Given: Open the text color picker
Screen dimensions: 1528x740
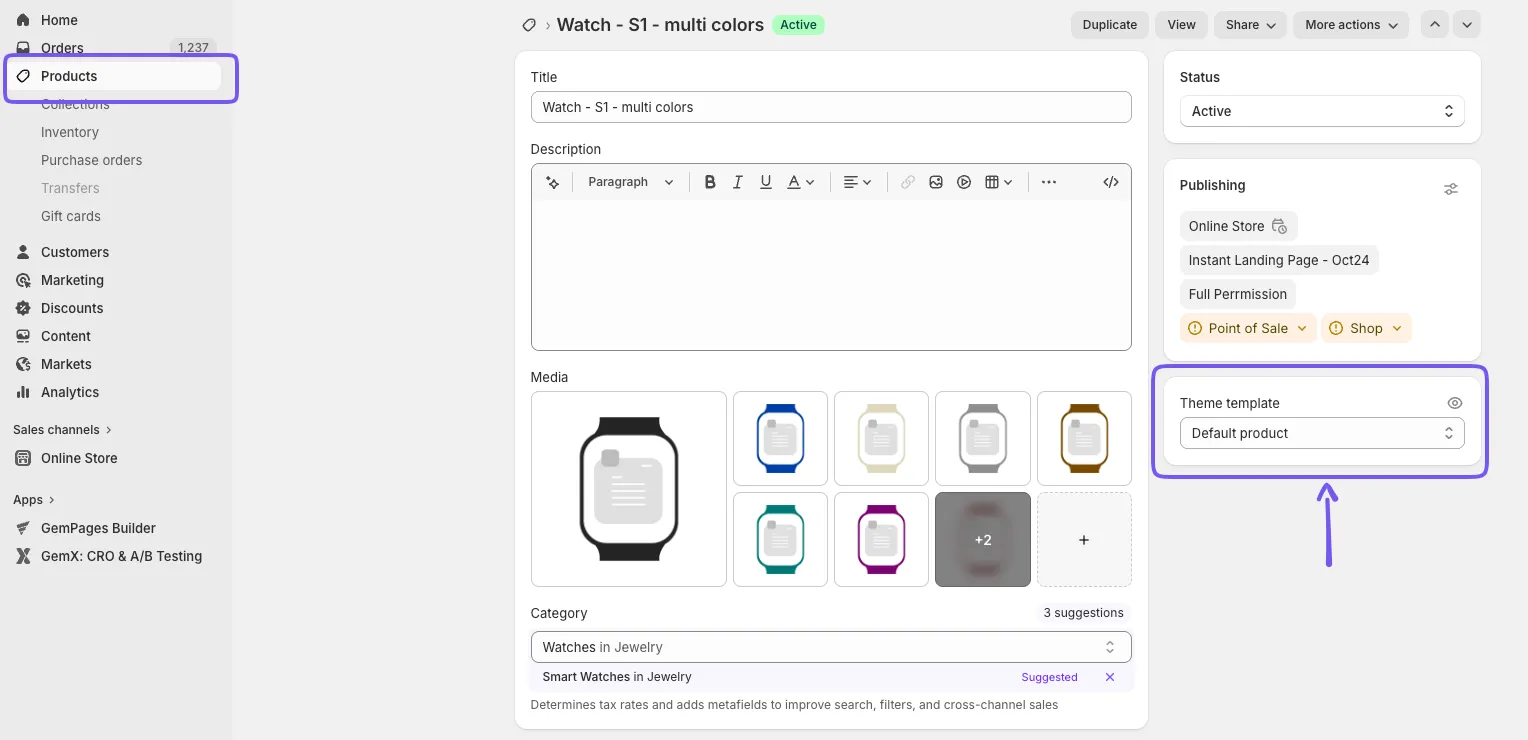Looking at the screenshot, I should coord(801,182).
